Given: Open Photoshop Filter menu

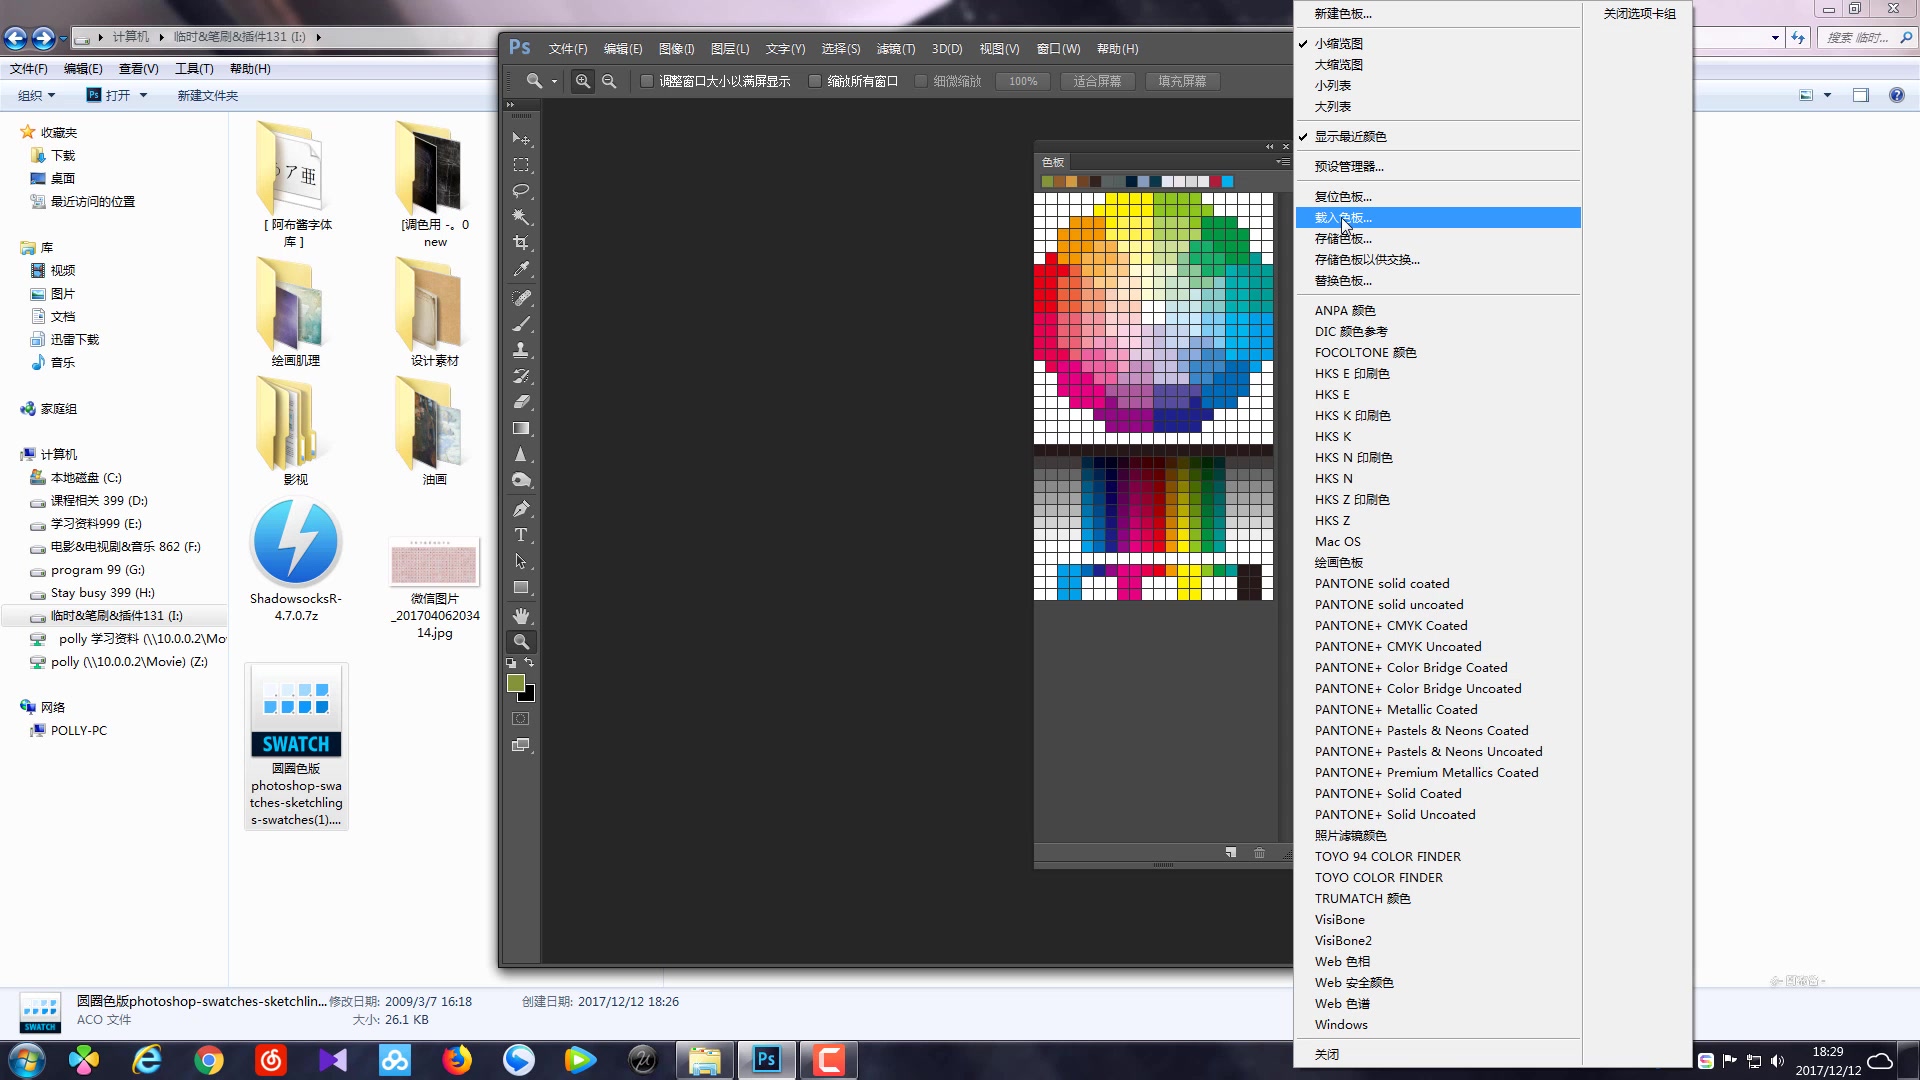Looking at the screenshot, I should (895, 49).
